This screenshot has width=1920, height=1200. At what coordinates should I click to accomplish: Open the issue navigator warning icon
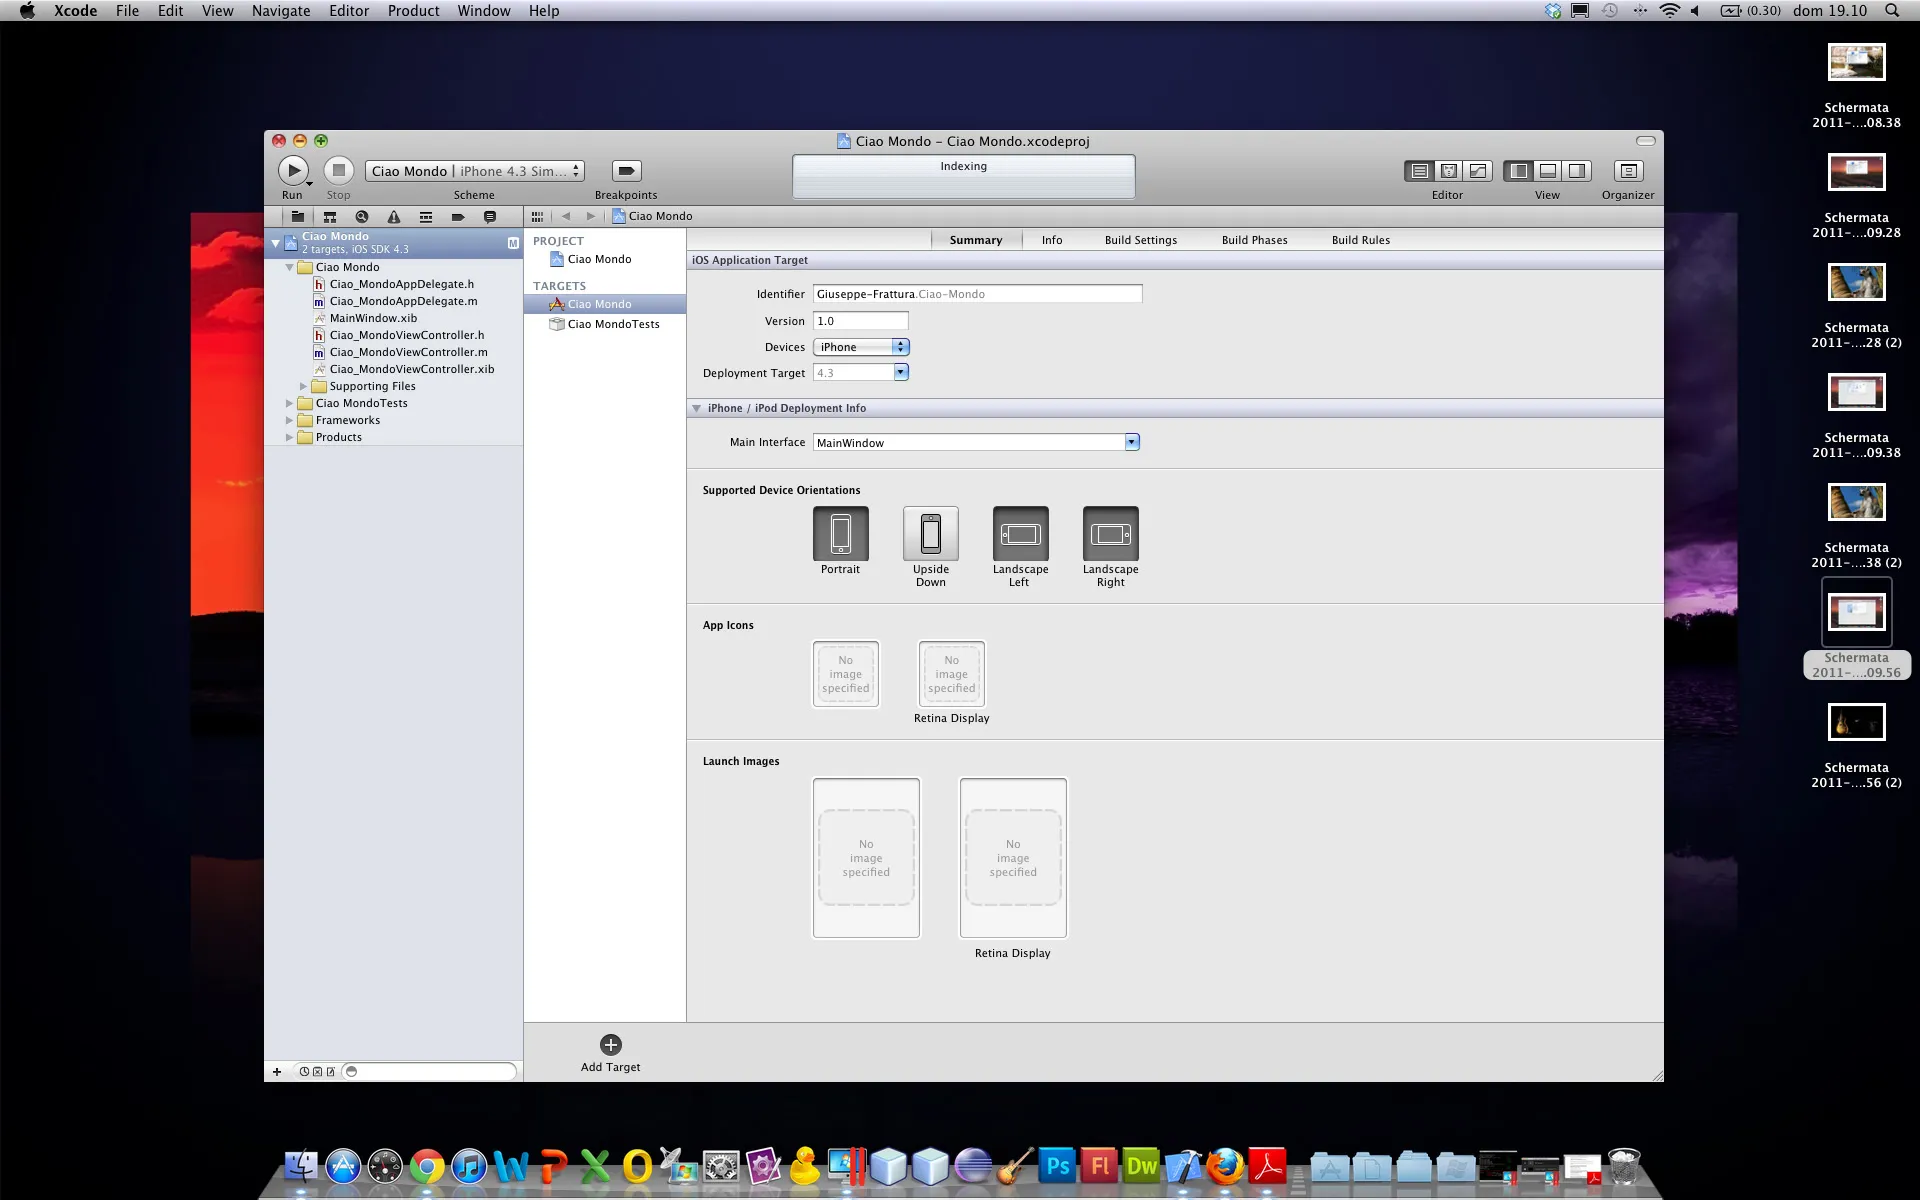(x=394, y=217)
